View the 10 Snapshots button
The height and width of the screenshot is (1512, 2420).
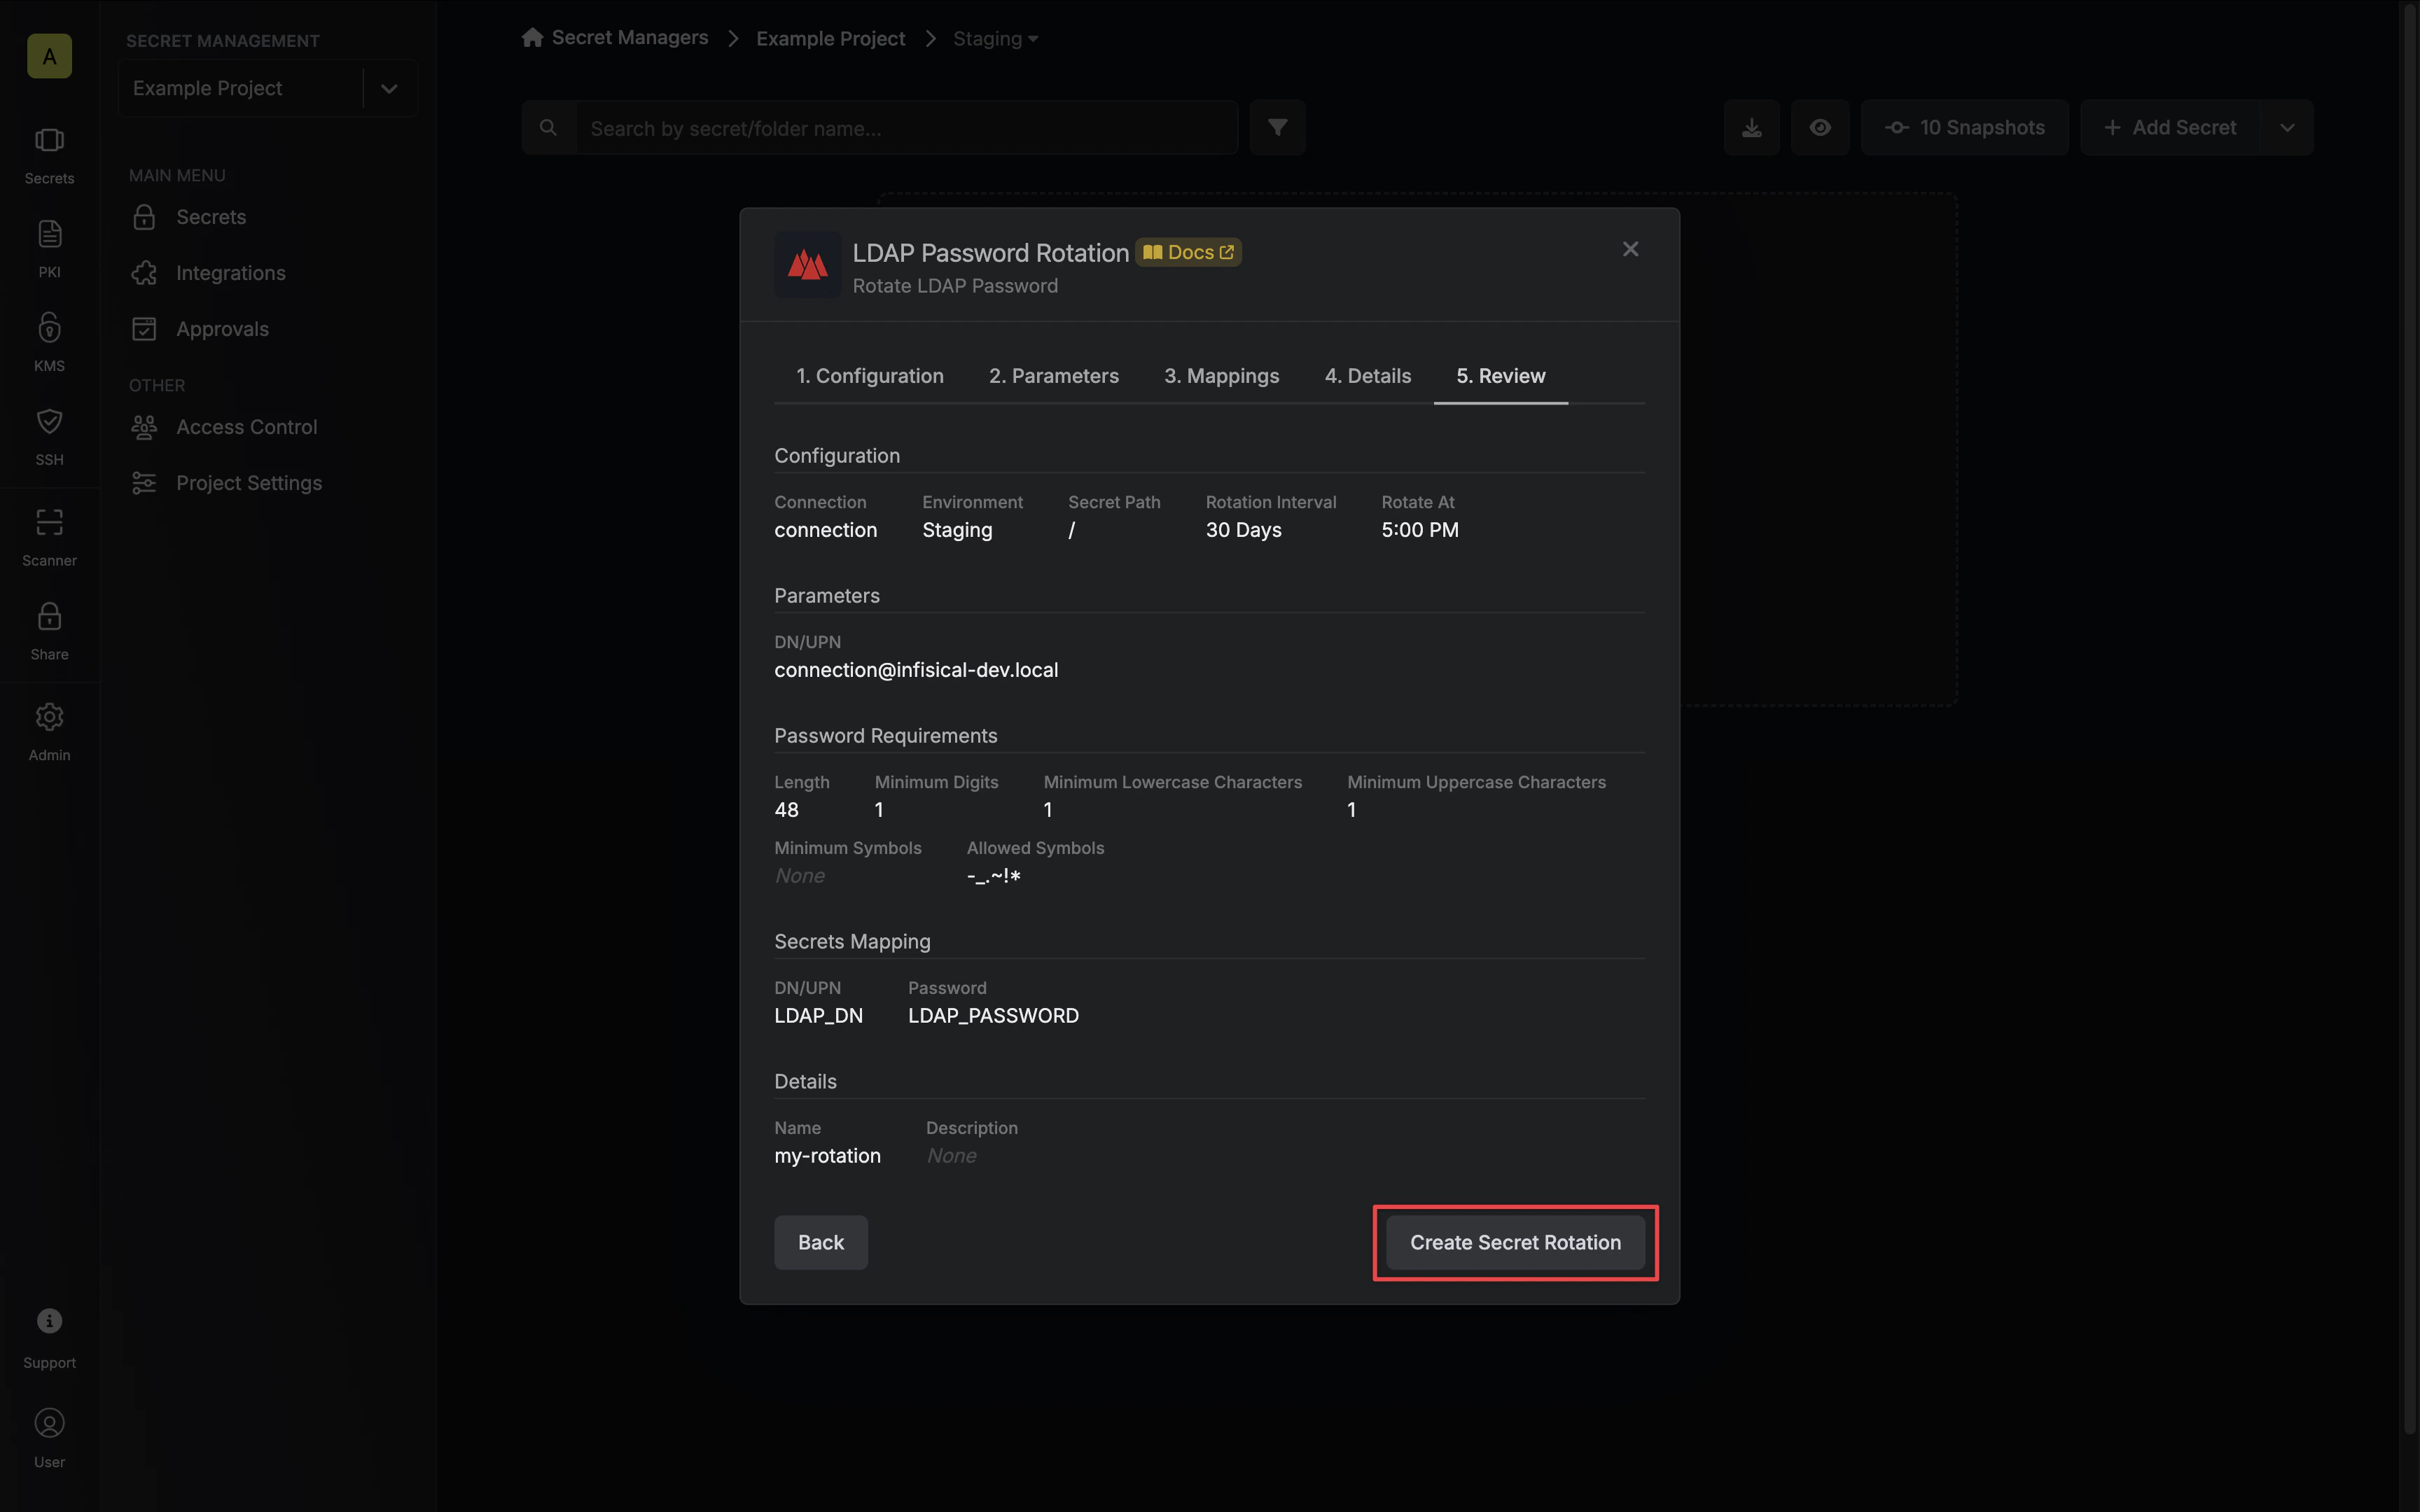click(1964, 127)
